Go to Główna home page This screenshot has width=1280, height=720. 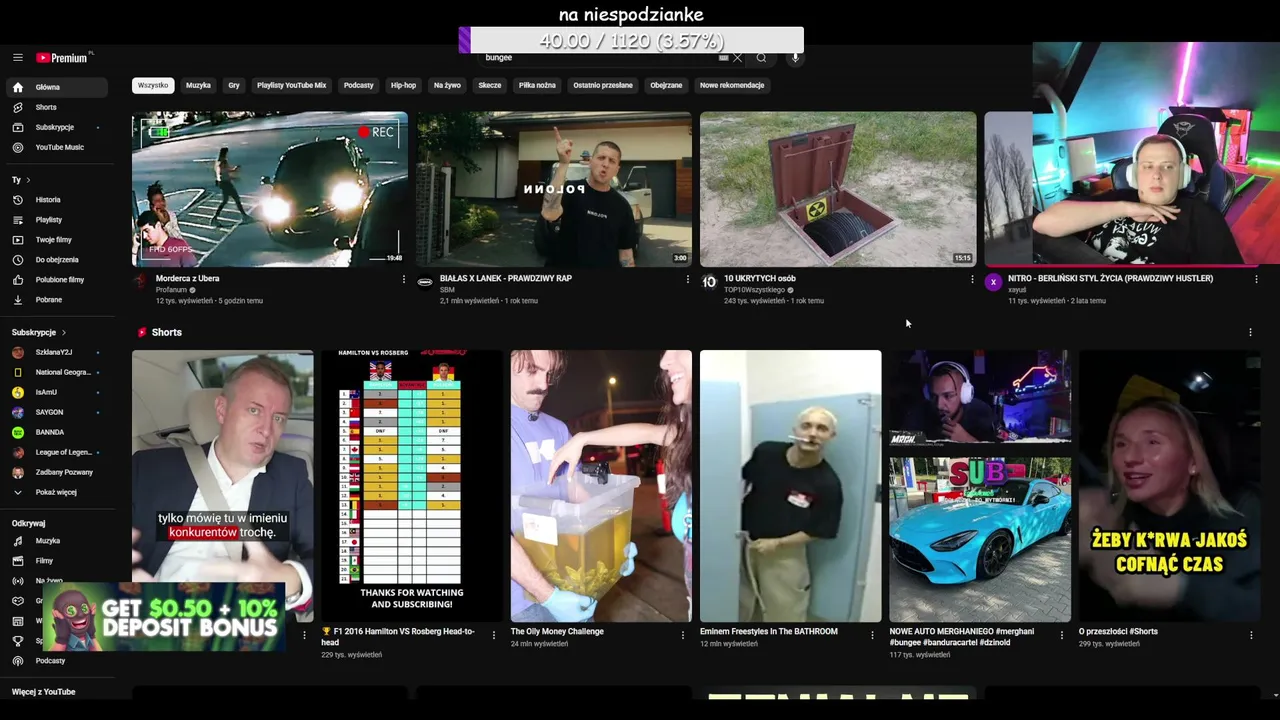pyautogui.click(x=56, y=87)
